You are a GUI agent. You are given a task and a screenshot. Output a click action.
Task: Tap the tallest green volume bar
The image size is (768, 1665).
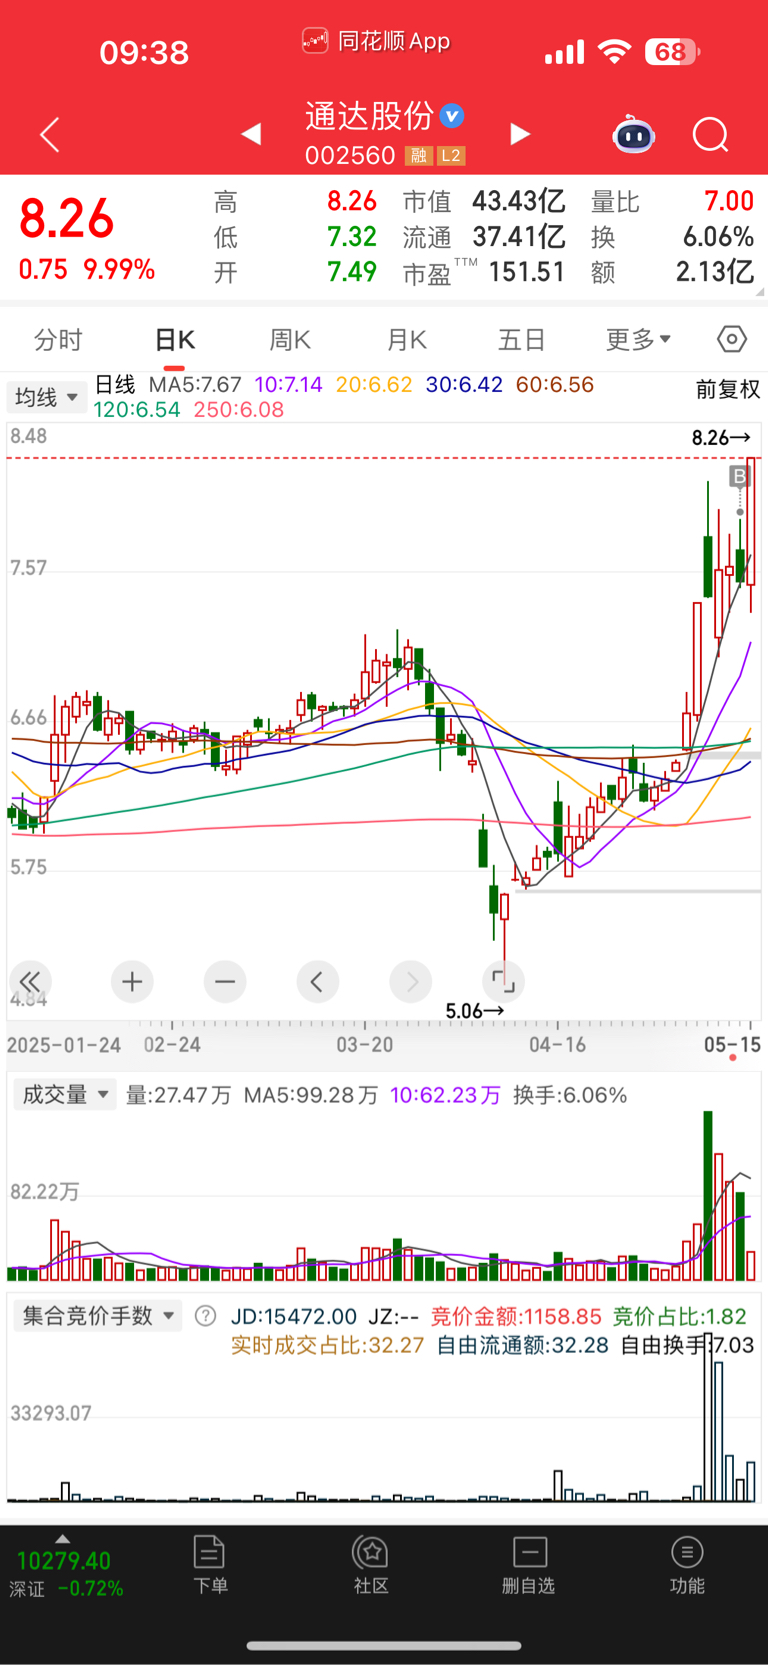click(708, 1195)
